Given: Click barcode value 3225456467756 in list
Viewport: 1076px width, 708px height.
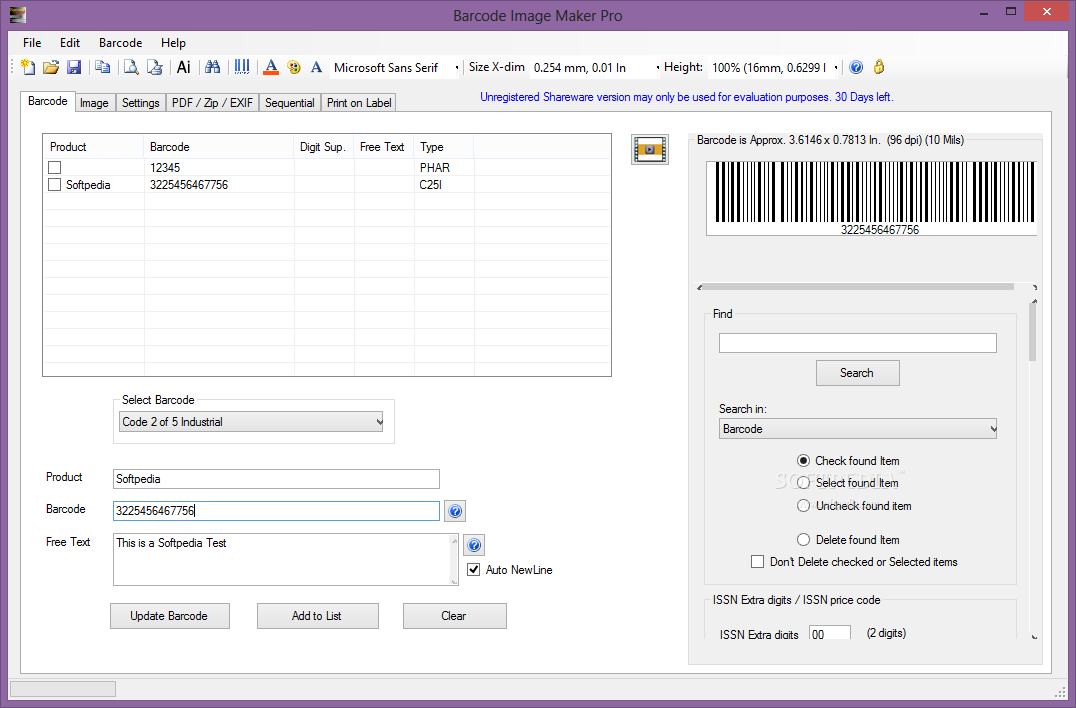Looking at the screenshot, I should (189, 185).
